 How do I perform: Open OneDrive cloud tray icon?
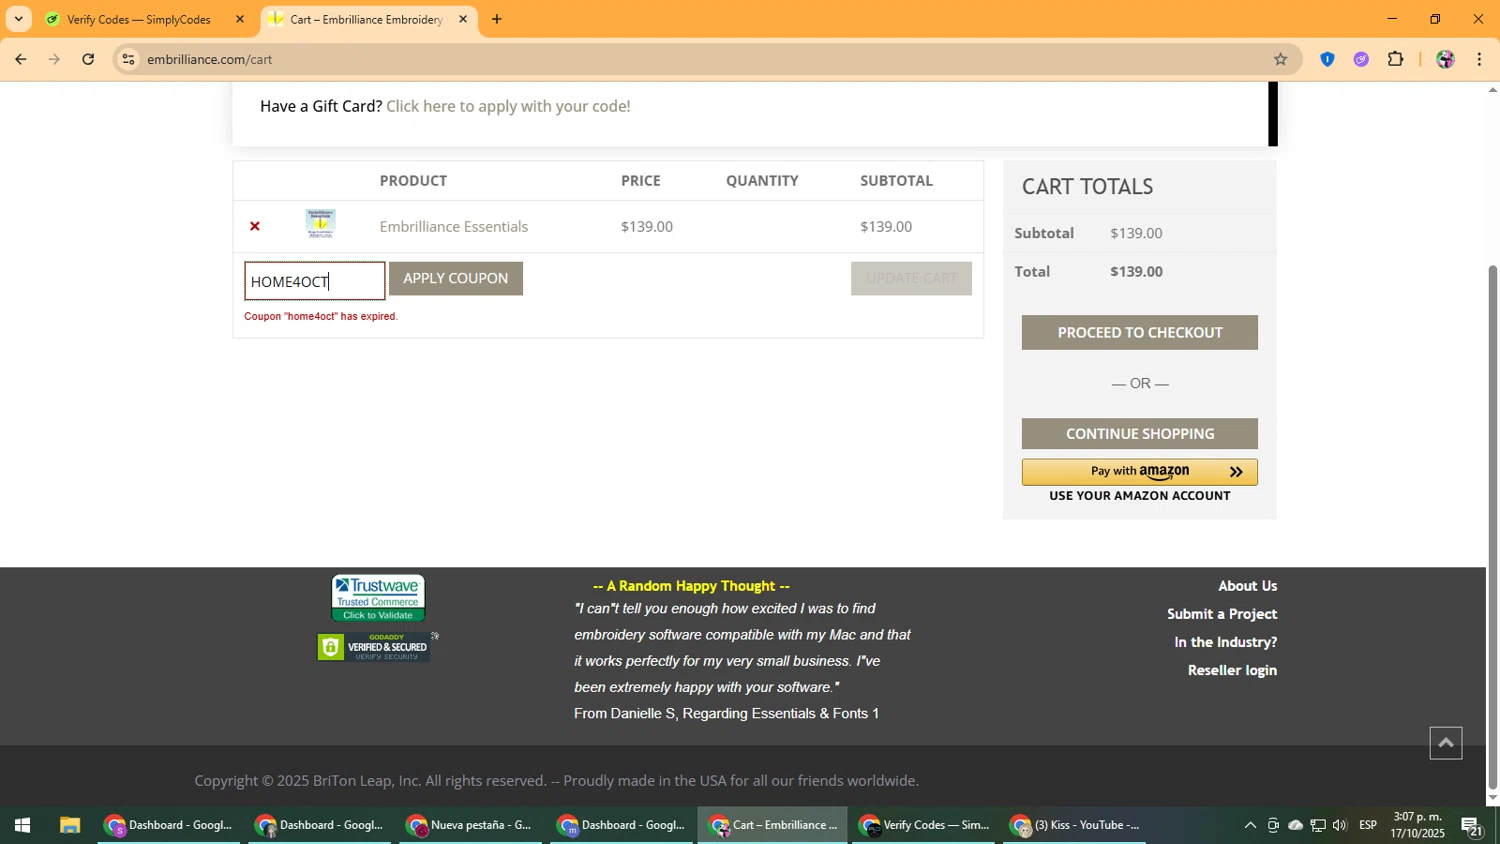(1295, 825)
